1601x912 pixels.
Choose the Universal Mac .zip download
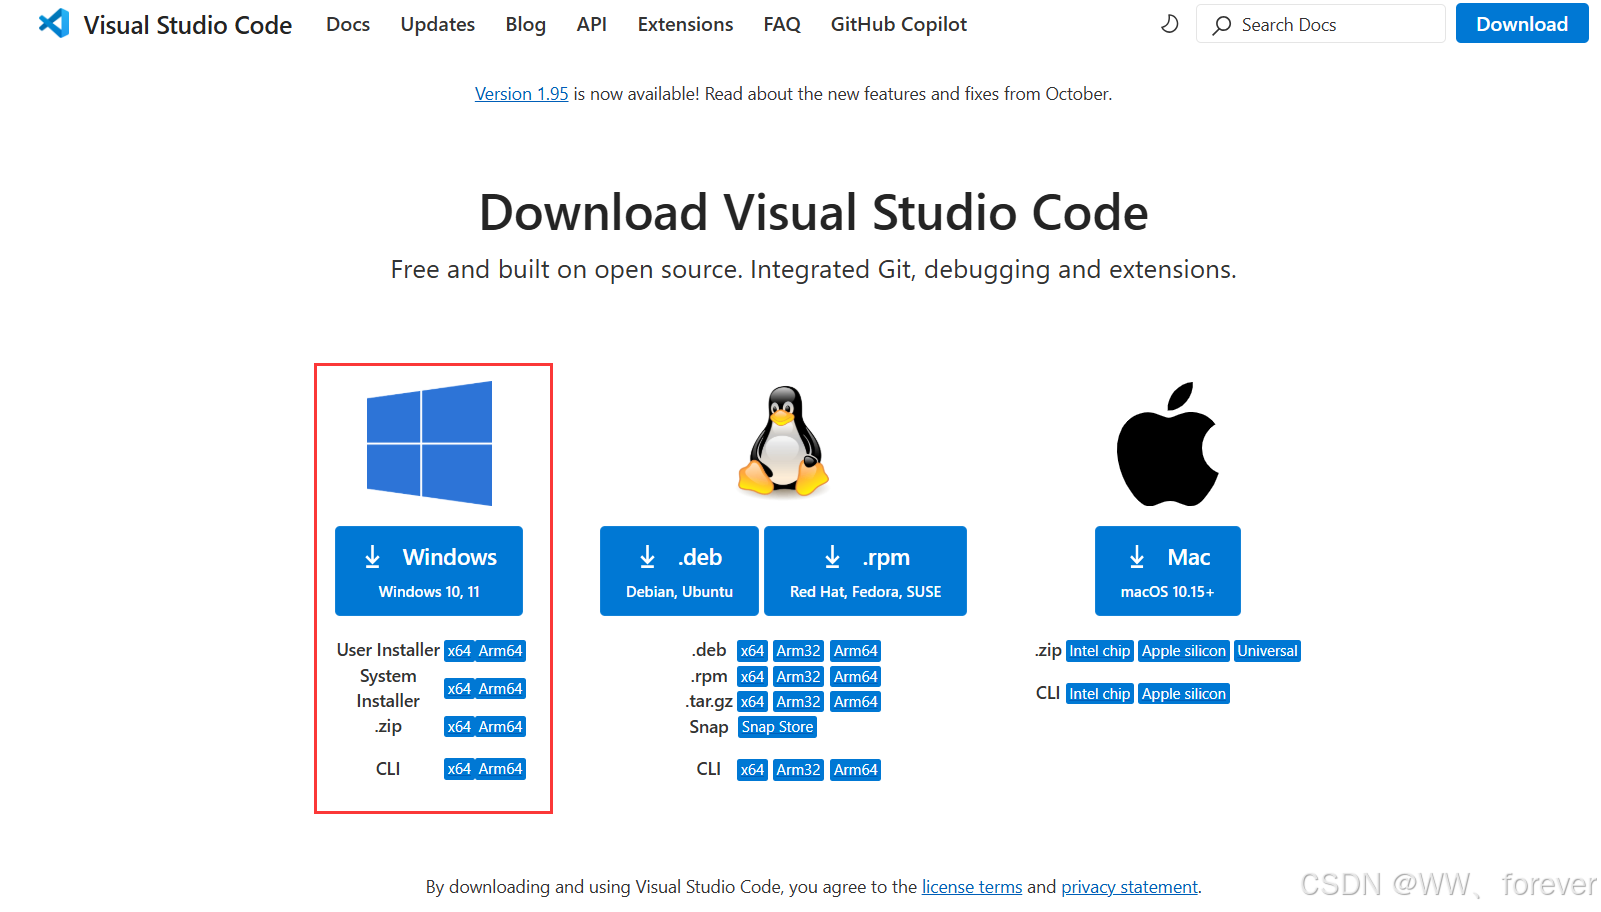pyautogui.click(x=1267, y=651)
